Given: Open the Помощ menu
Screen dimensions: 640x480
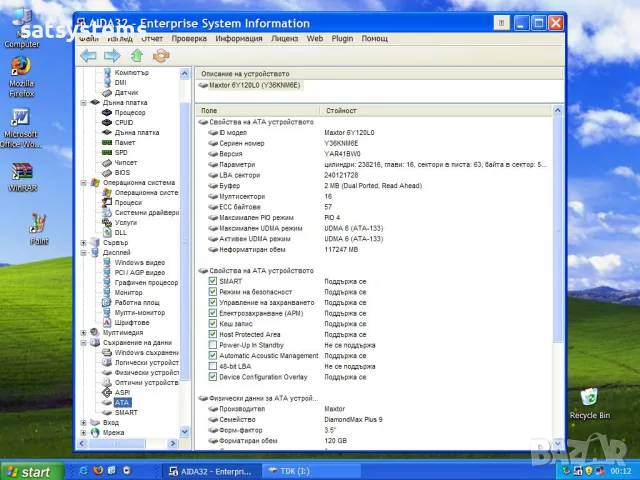Looking at the screenshot, I should tap(374, 38).
